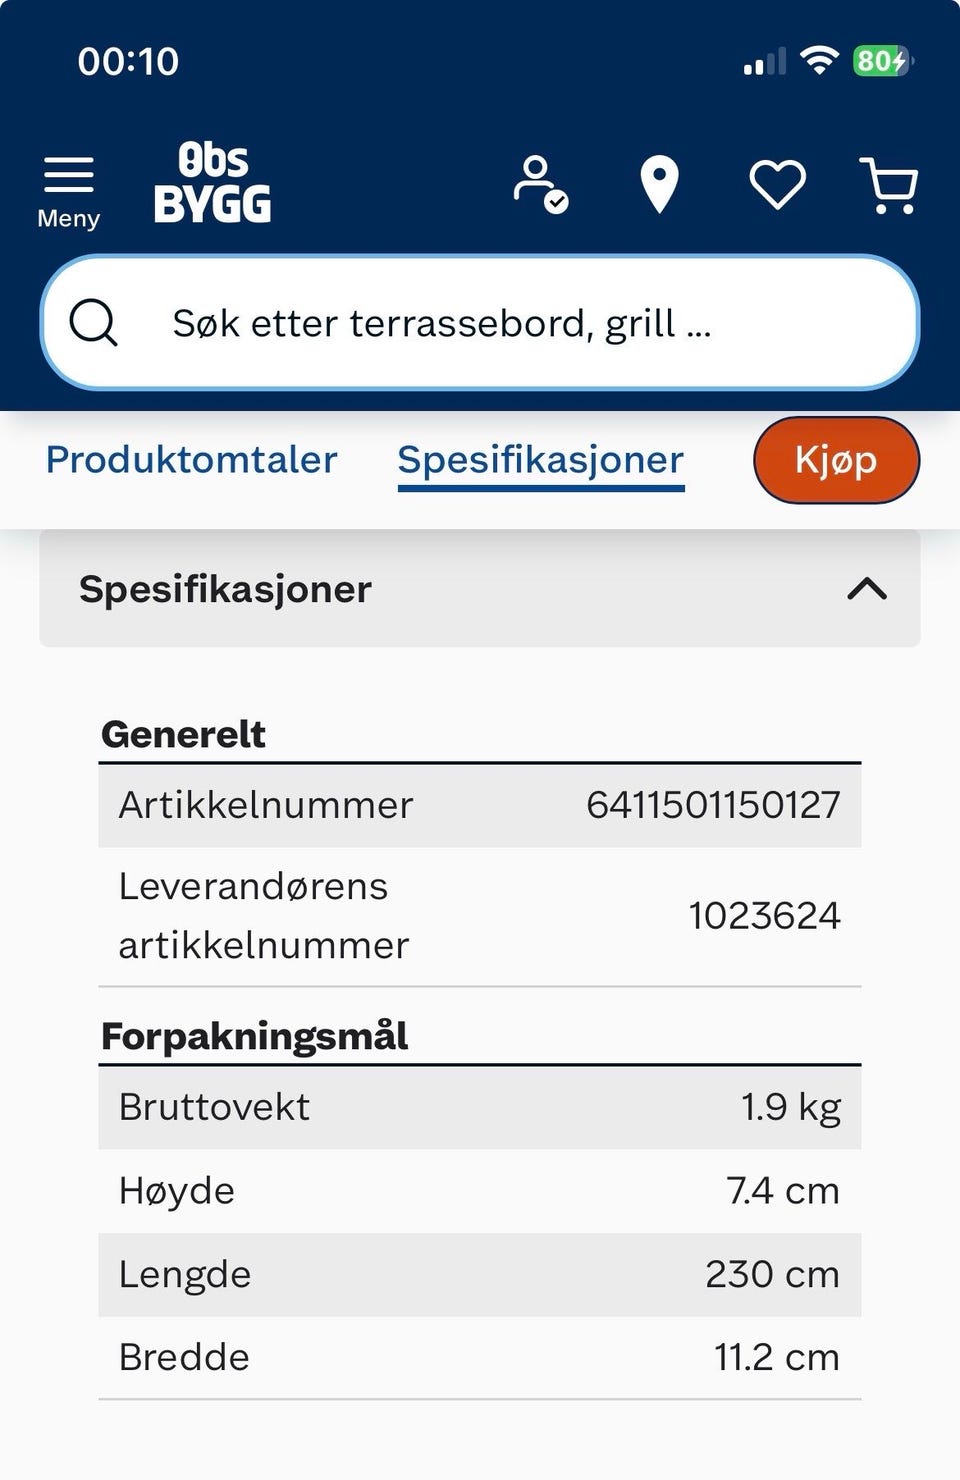Open the favorites heart icon
The image size is (960, 1480).
point(778,185)
